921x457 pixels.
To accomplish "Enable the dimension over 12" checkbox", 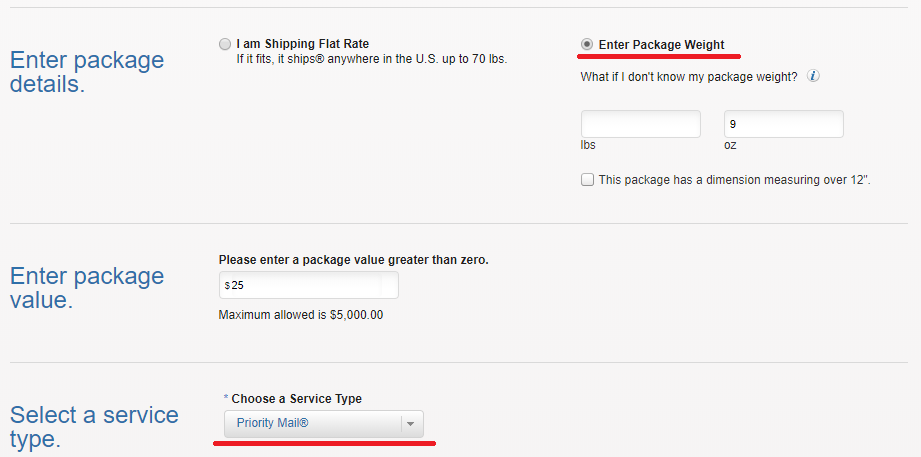I will (587, 180).
